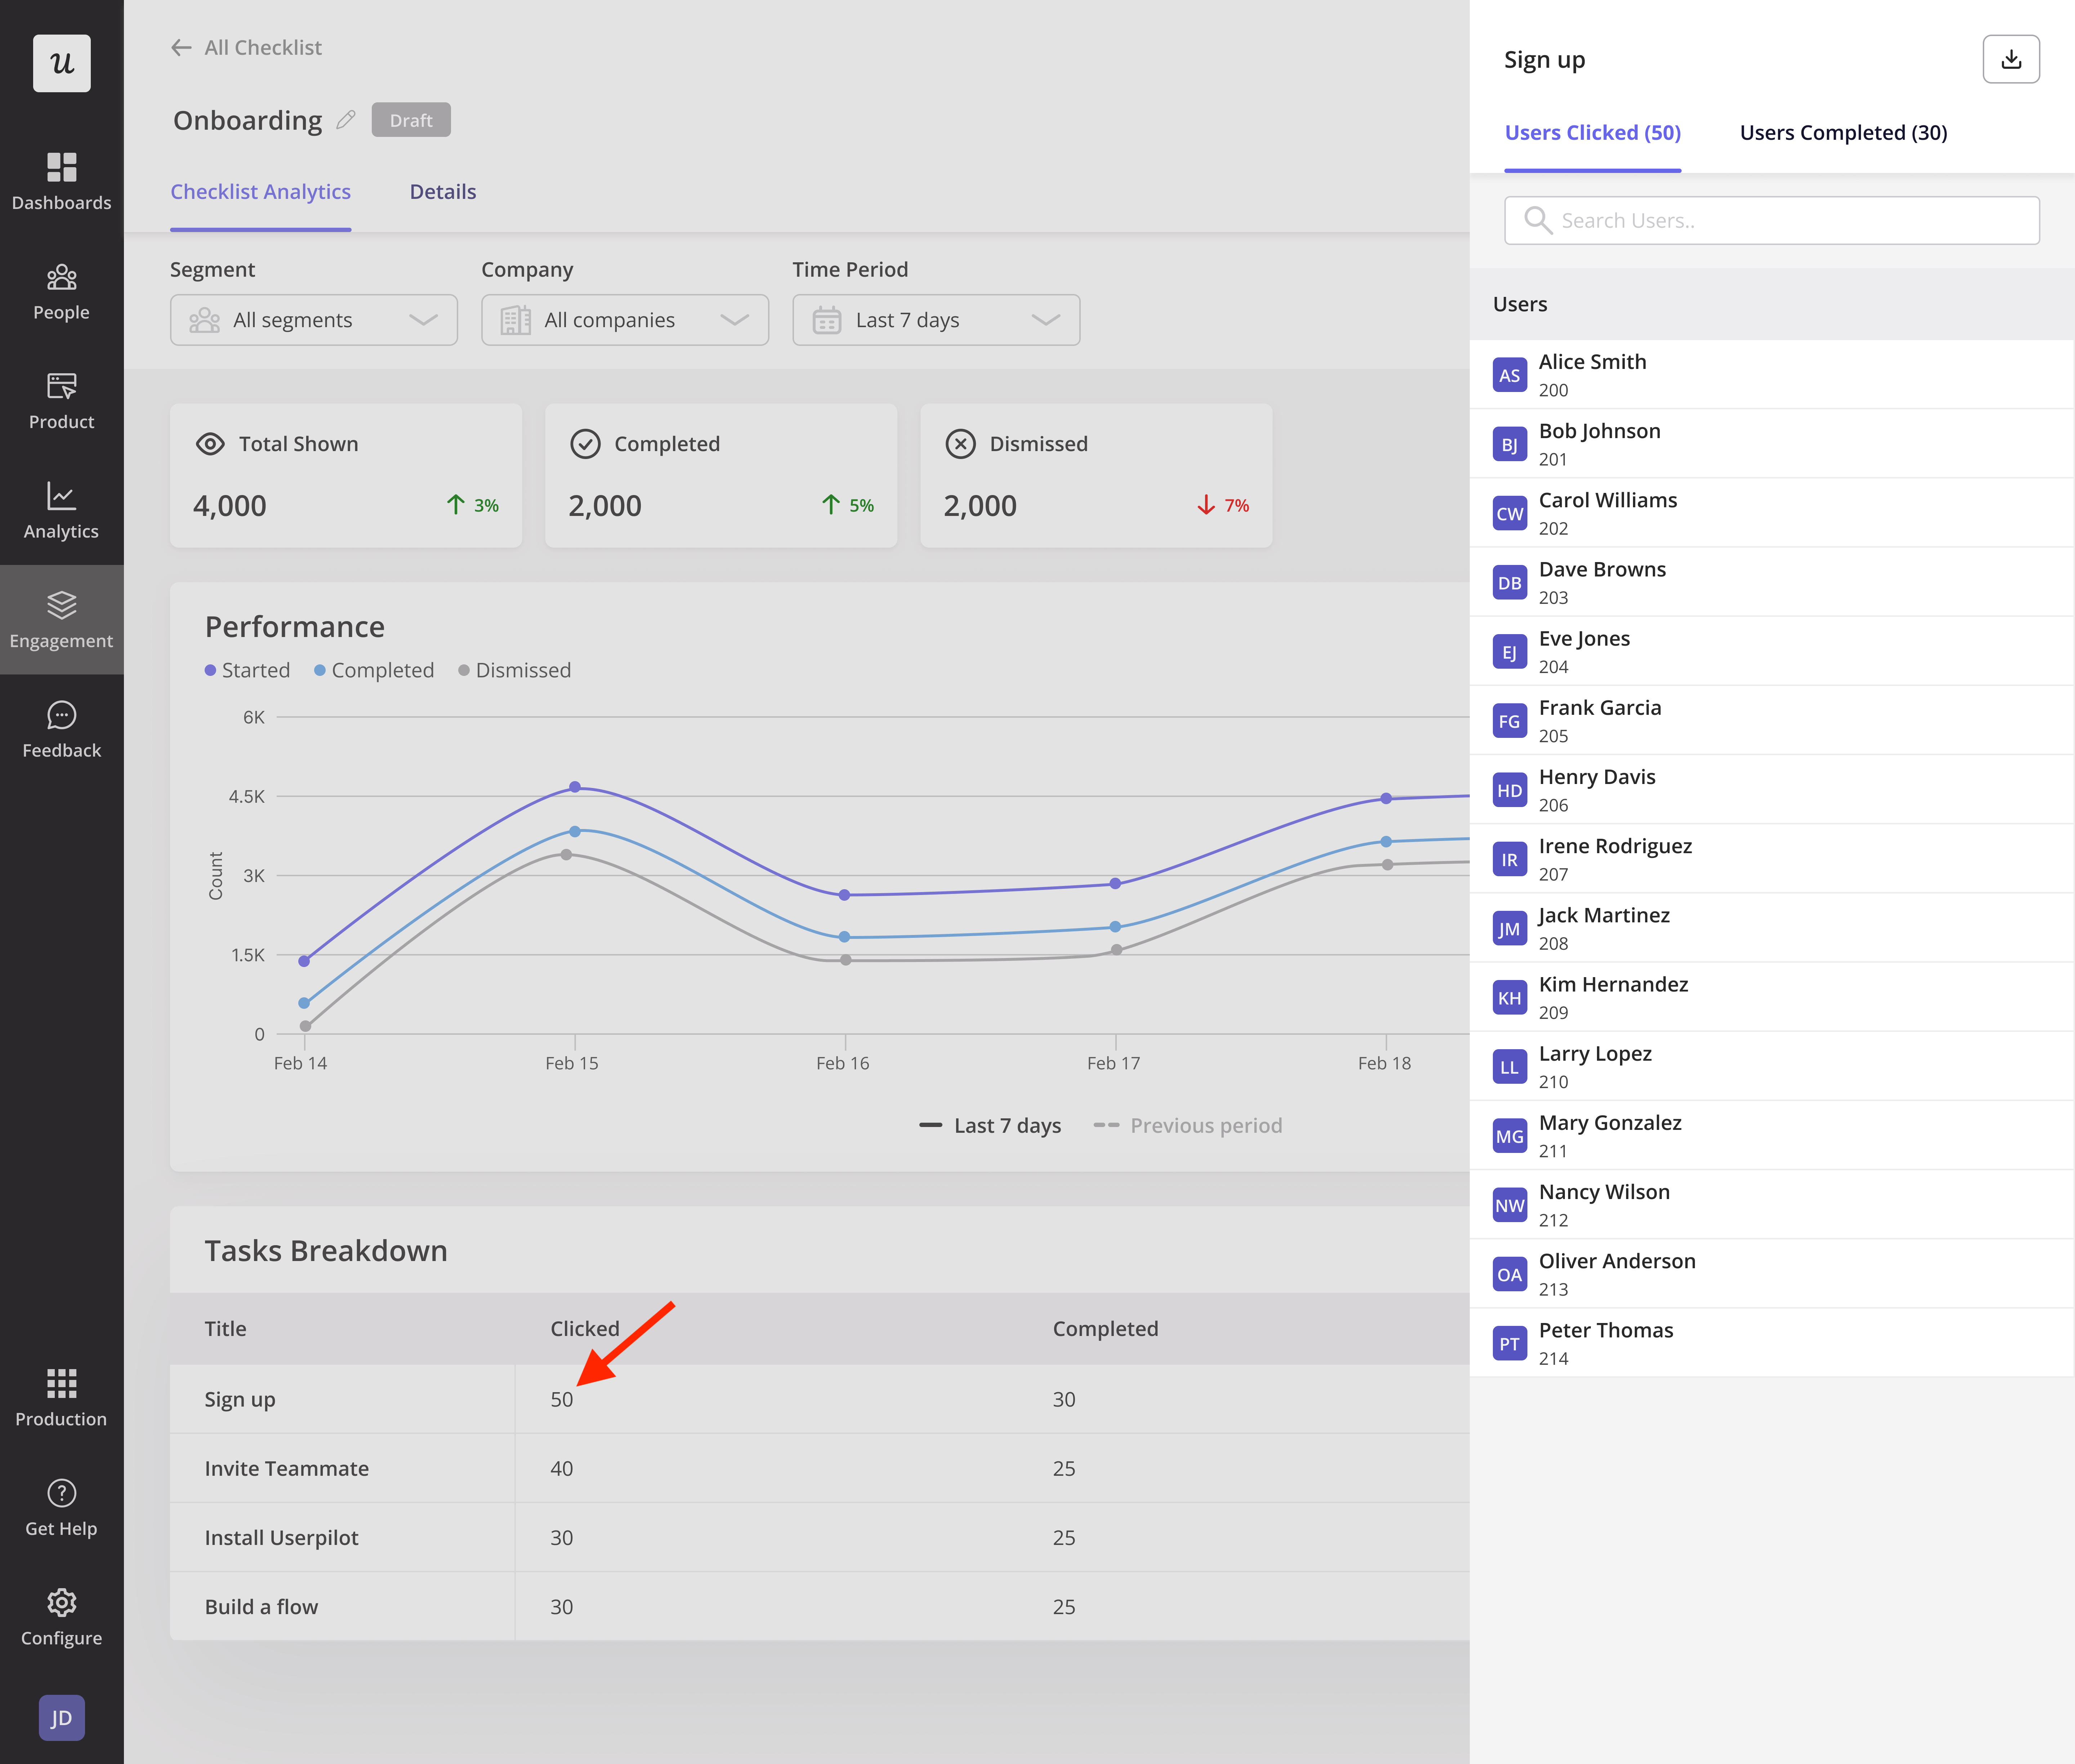Click the Draft status badge

click(x=411, y=120)
